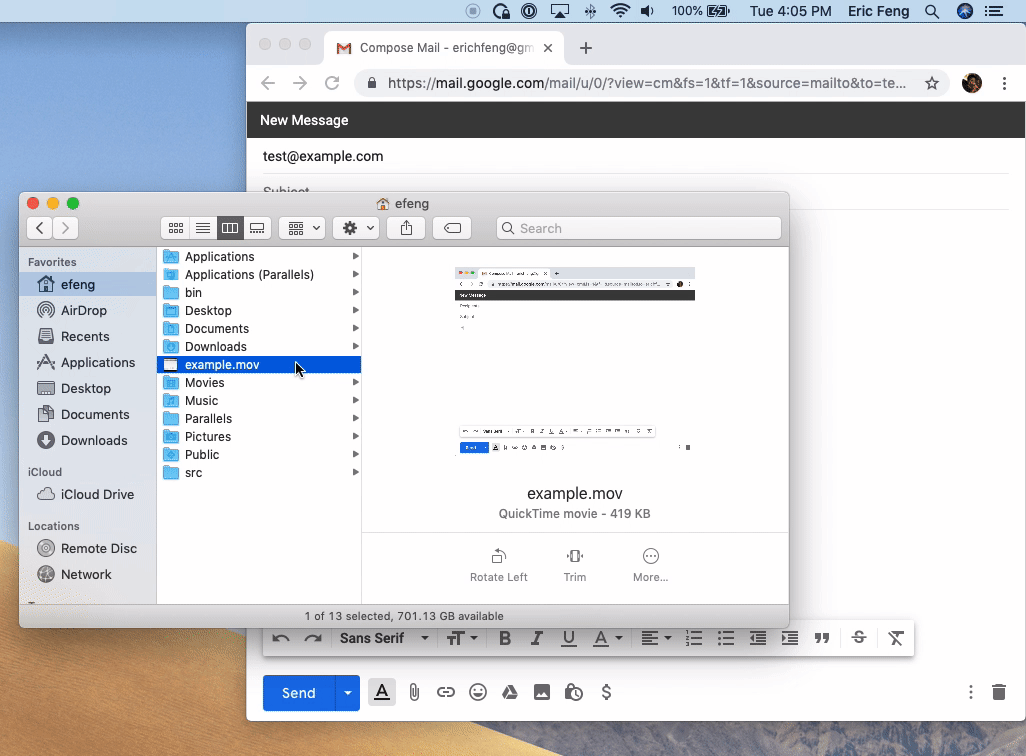Open the Finder action gear dropdown

tap(355, 228)
